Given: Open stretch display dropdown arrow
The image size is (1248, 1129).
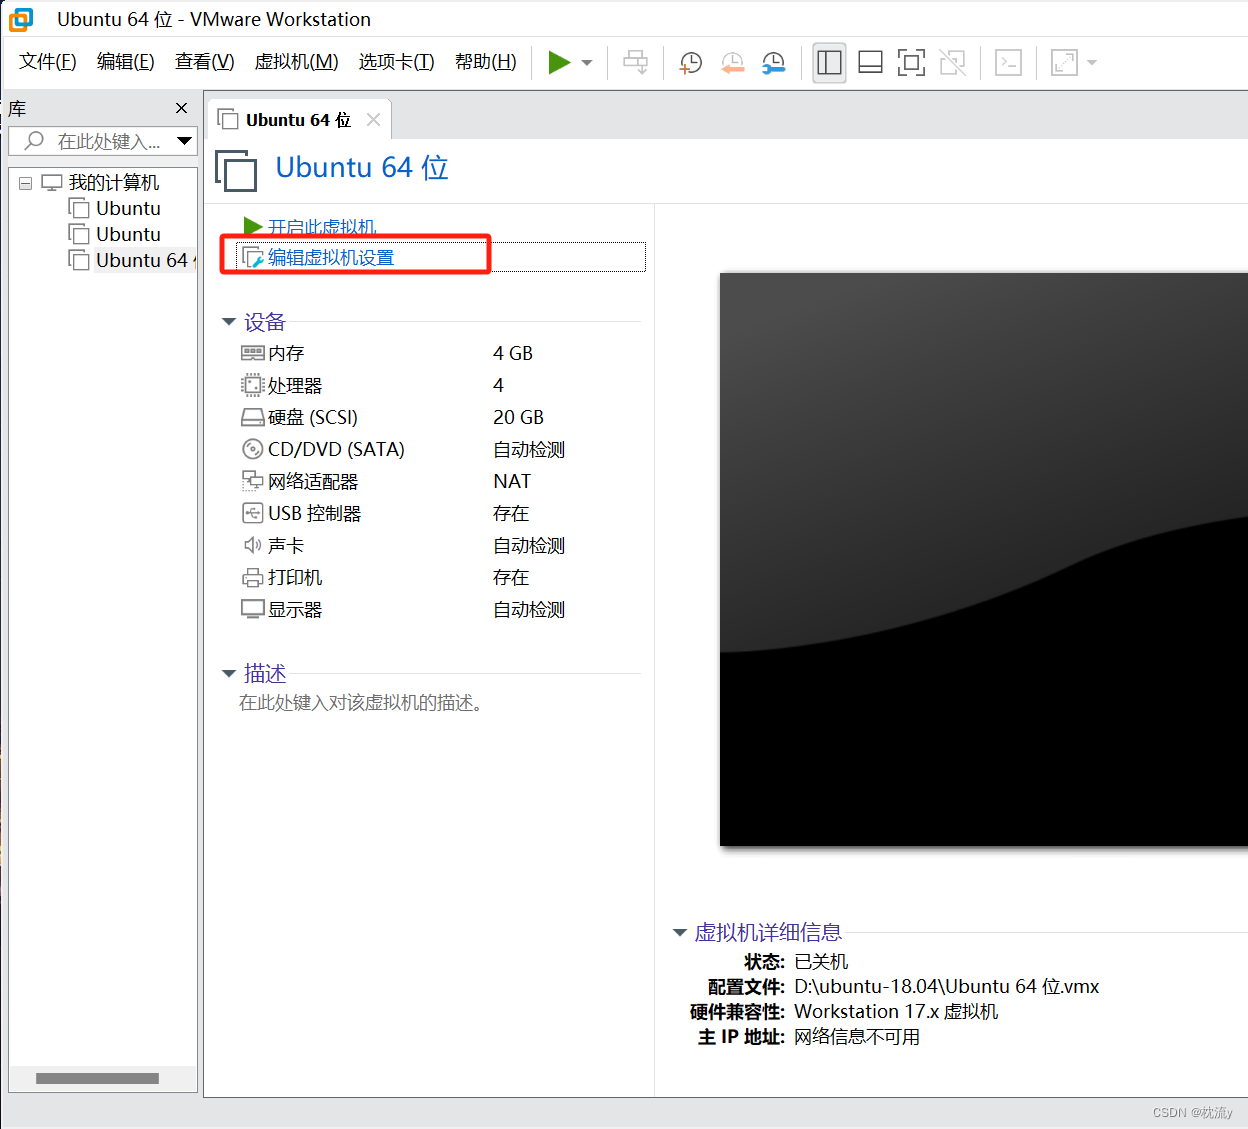Looking at the screenshot, I should click(x=1092, y=63).
